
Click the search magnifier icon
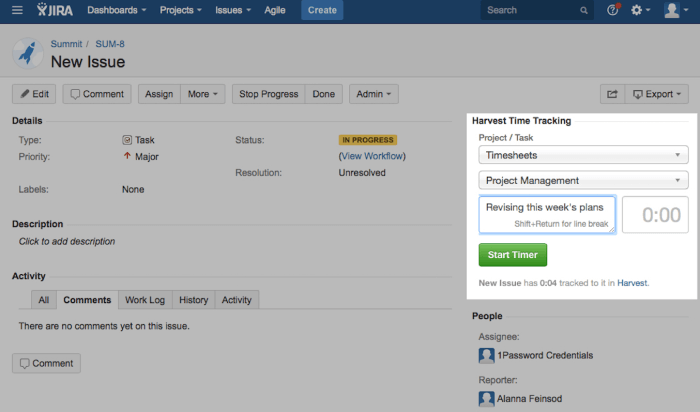click(583, 10)
